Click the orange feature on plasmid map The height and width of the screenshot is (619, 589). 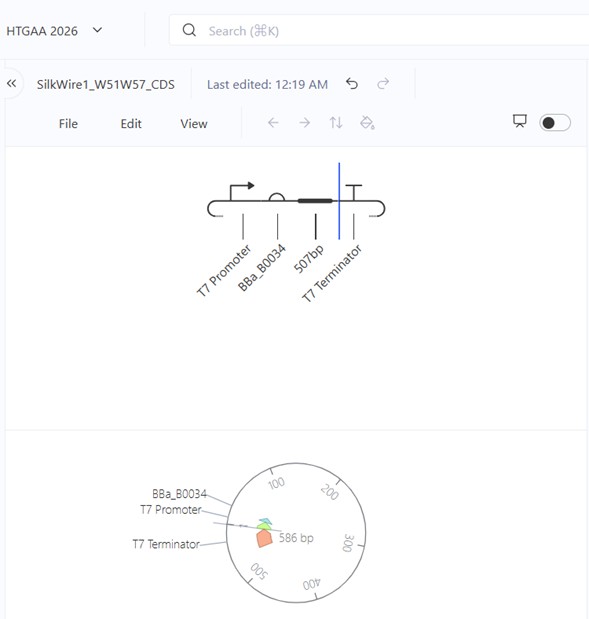coord(264,538)
